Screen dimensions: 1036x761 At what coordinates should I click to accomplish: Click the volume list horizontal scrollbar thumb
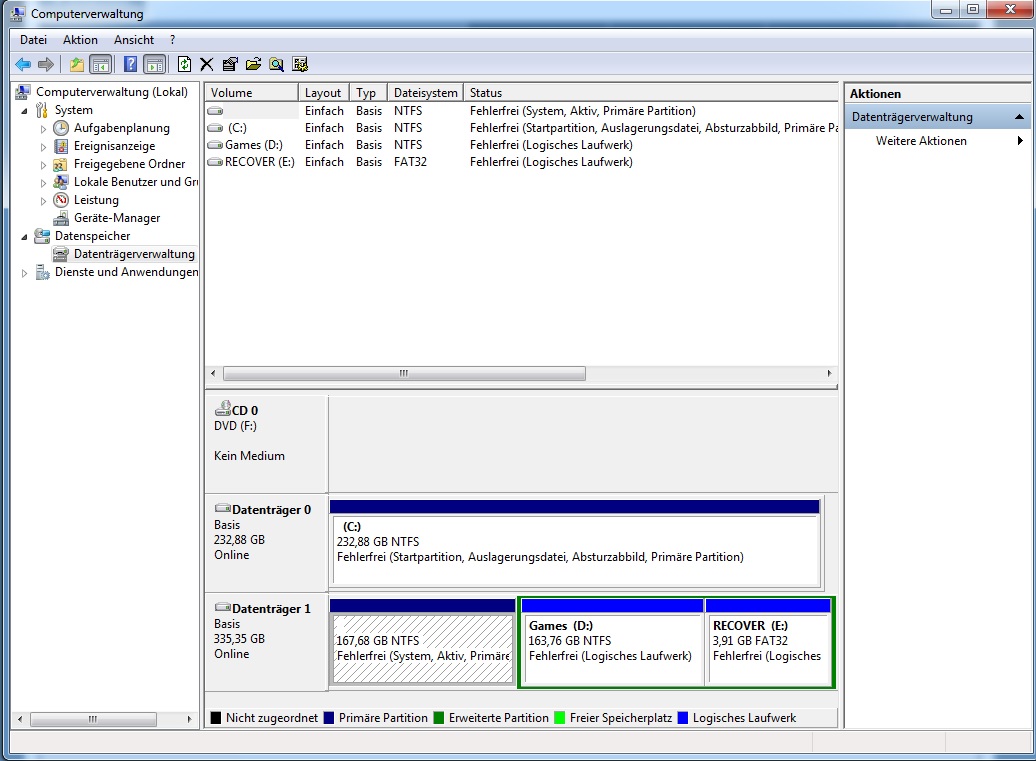coord(404,373)
